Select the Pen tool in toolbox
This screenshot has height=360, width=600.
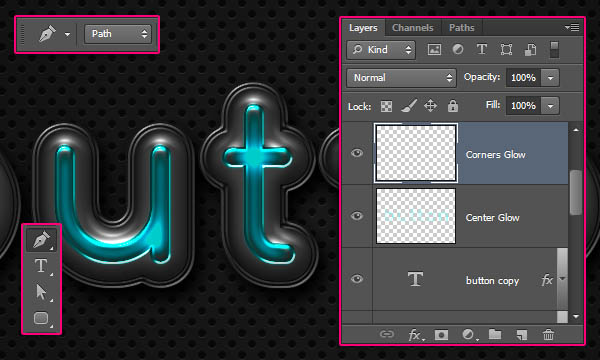tap(41, 240)
